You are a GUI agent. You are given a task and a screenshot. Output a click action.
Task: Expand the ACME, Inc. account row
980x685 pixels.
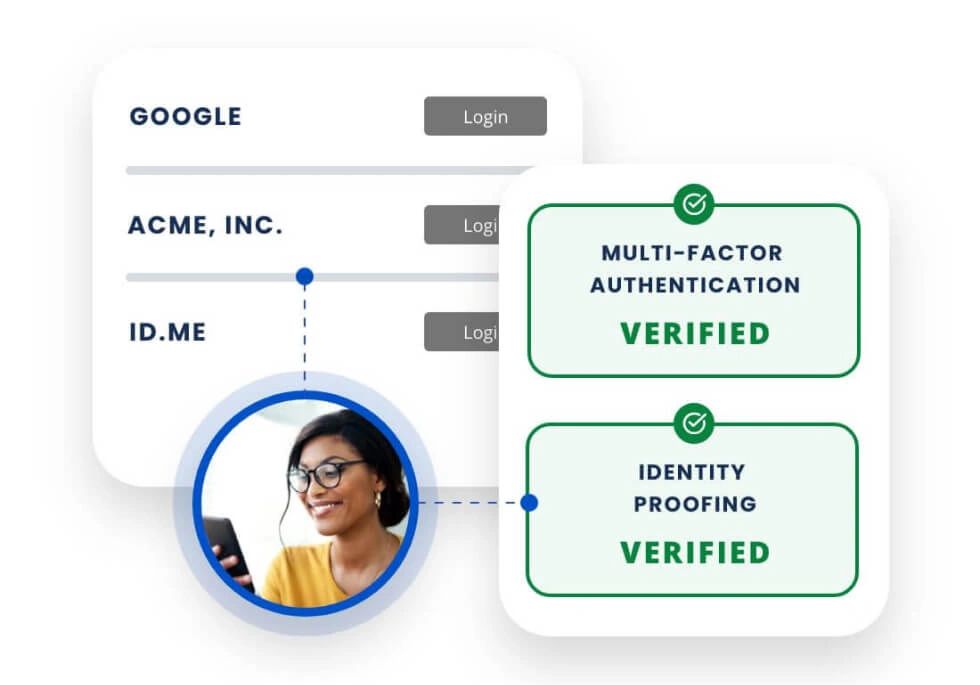(300, 225)
